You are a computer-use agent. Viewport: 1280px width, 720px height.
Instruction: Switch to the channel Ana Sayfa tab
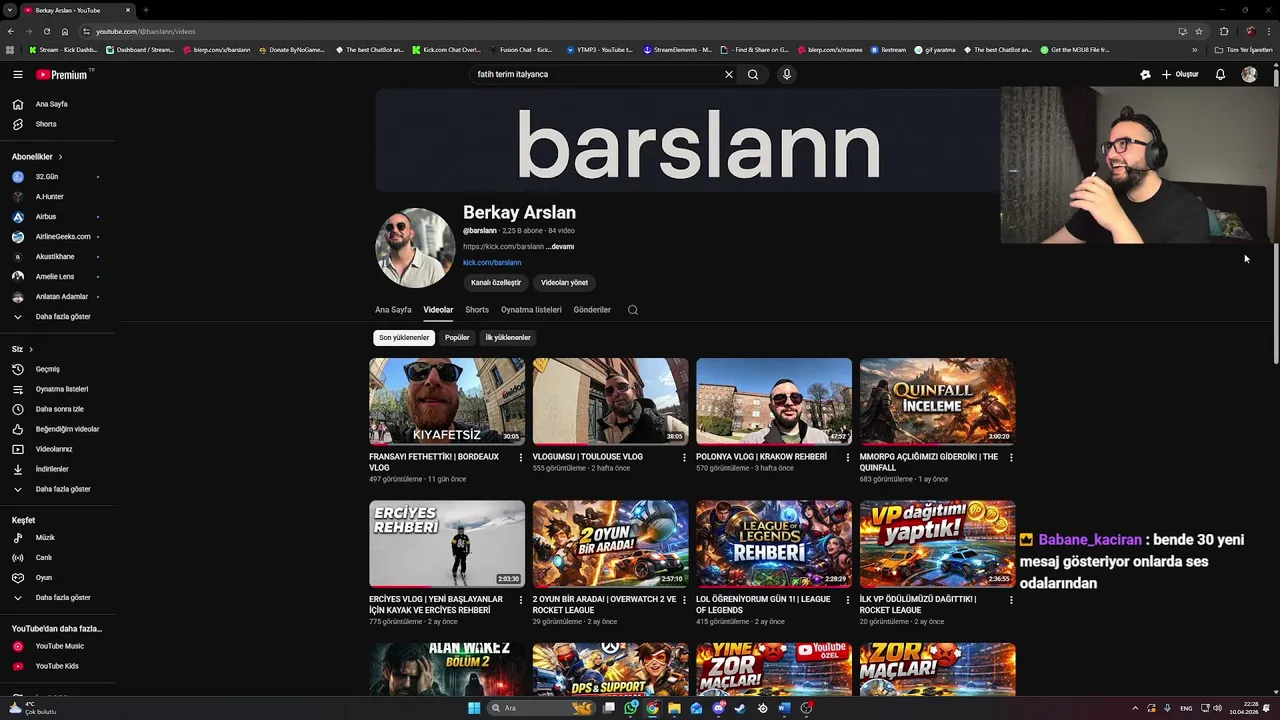click(x=393, y=310)
